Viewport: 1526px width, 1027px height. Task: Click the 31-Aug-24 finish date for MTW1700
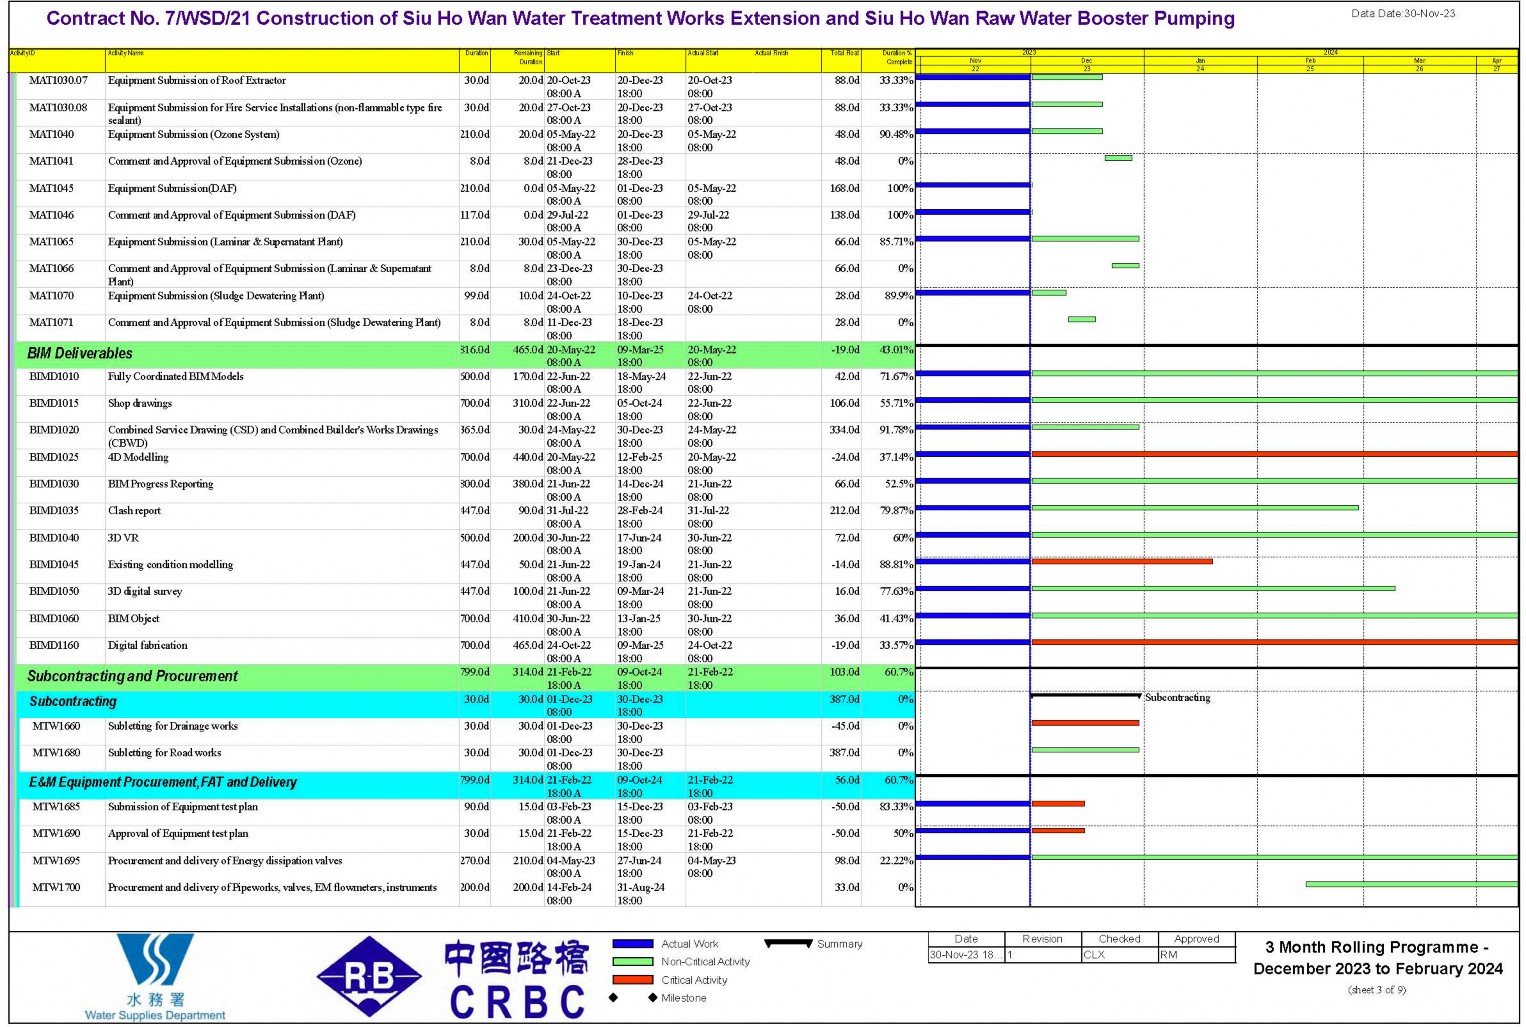click(641, 888)
